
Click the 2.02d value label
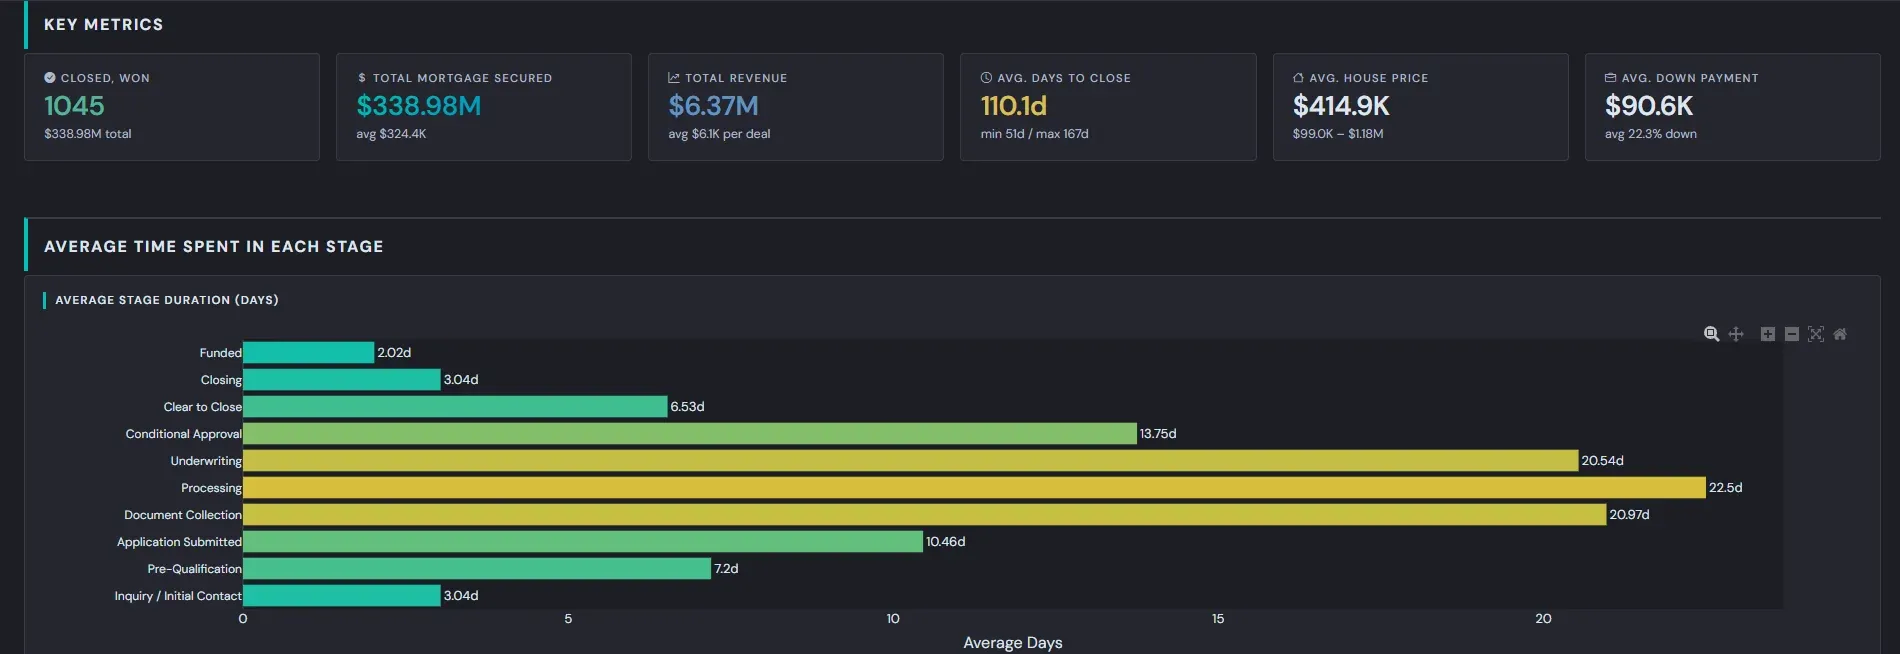pos(394,353)
